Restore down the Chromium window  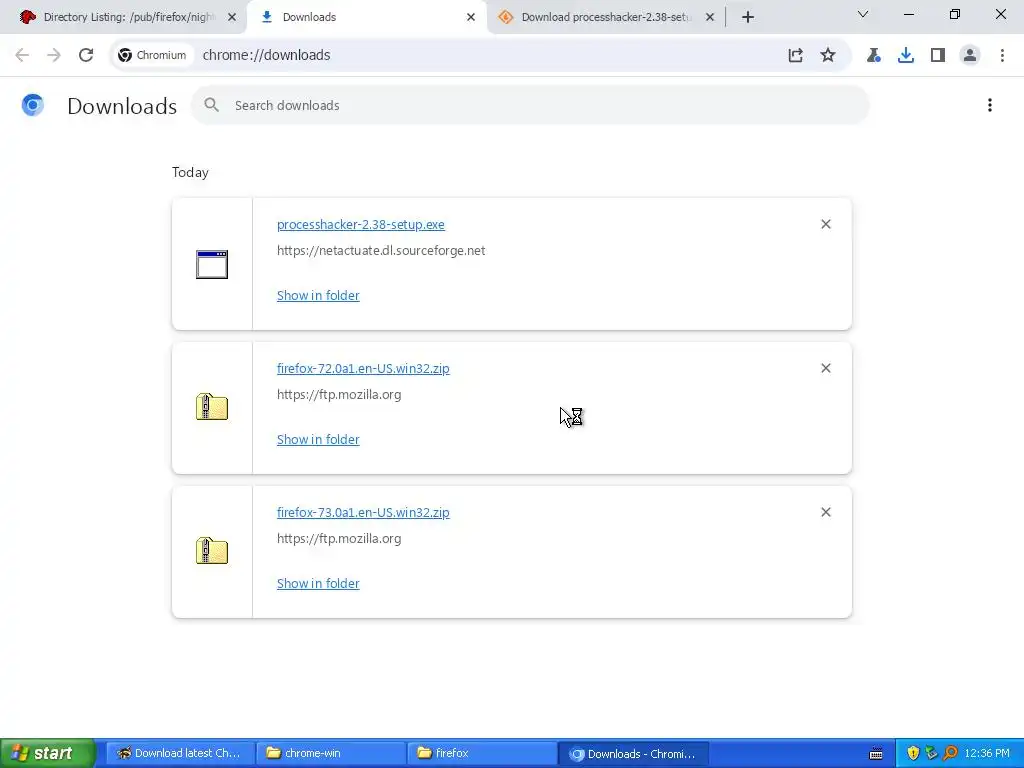[x=955, y=14]
